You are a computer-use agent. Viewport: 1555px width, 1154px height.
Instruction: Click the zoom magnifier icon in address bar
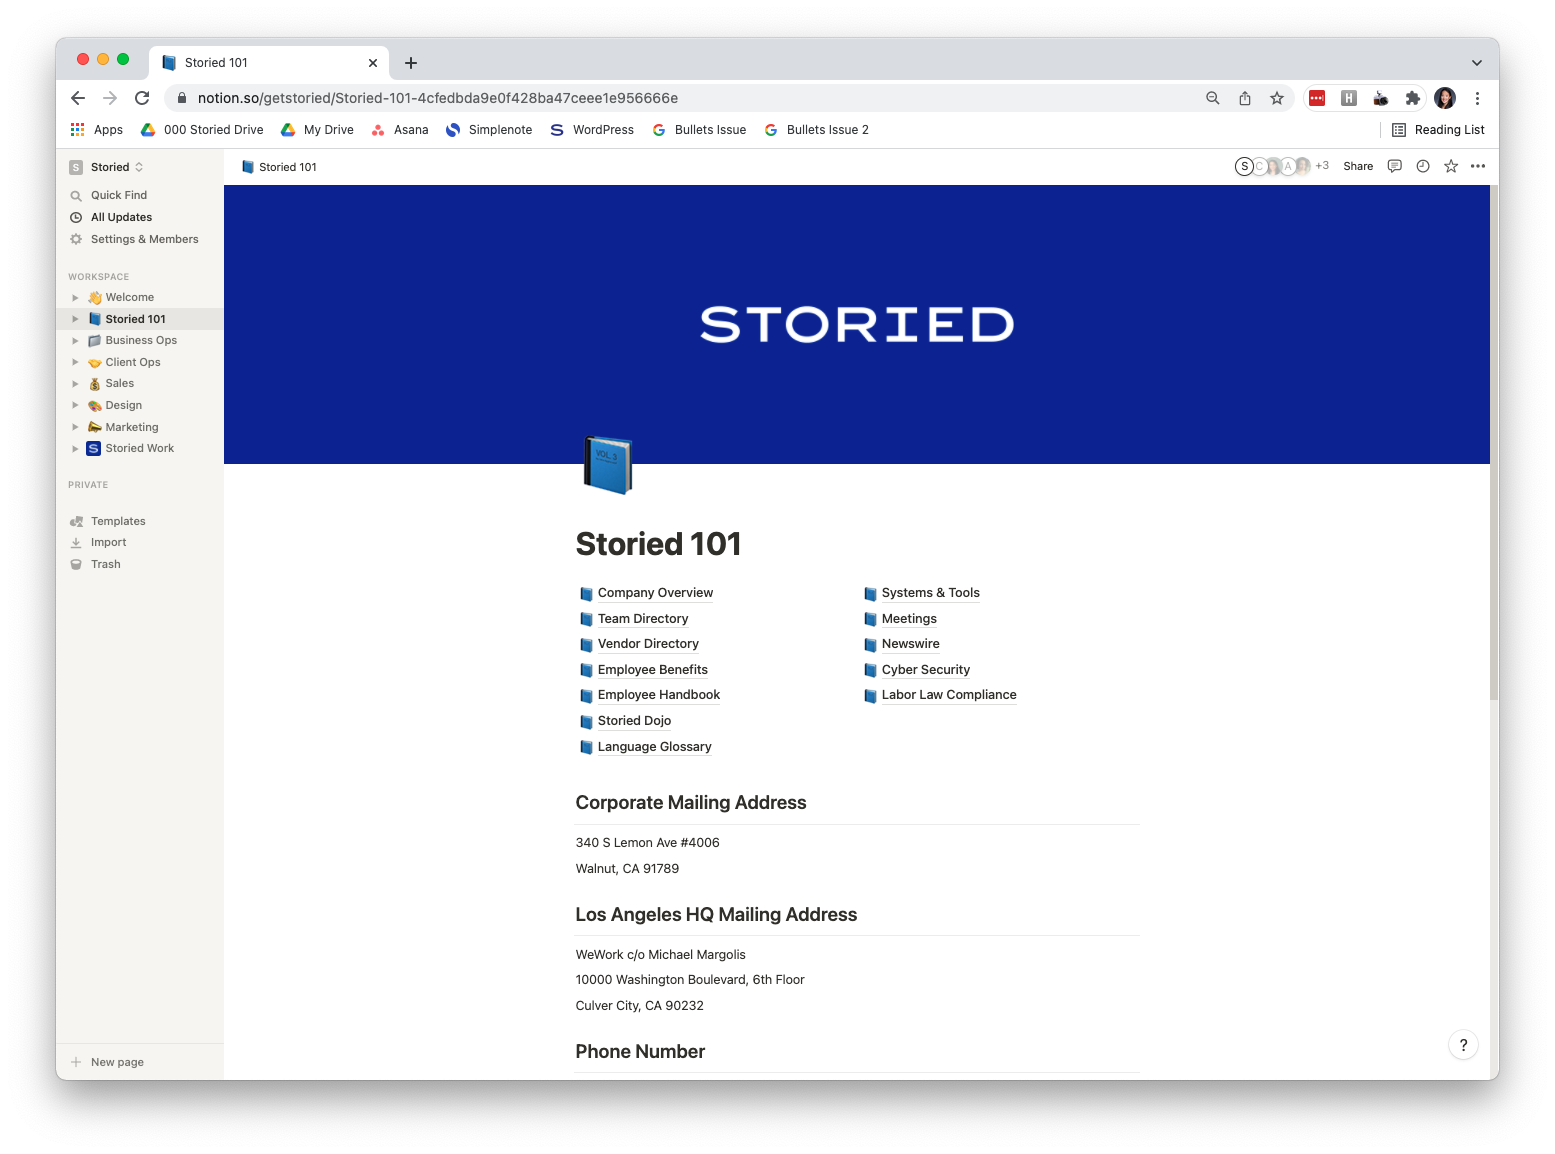tap(1213, 98)
